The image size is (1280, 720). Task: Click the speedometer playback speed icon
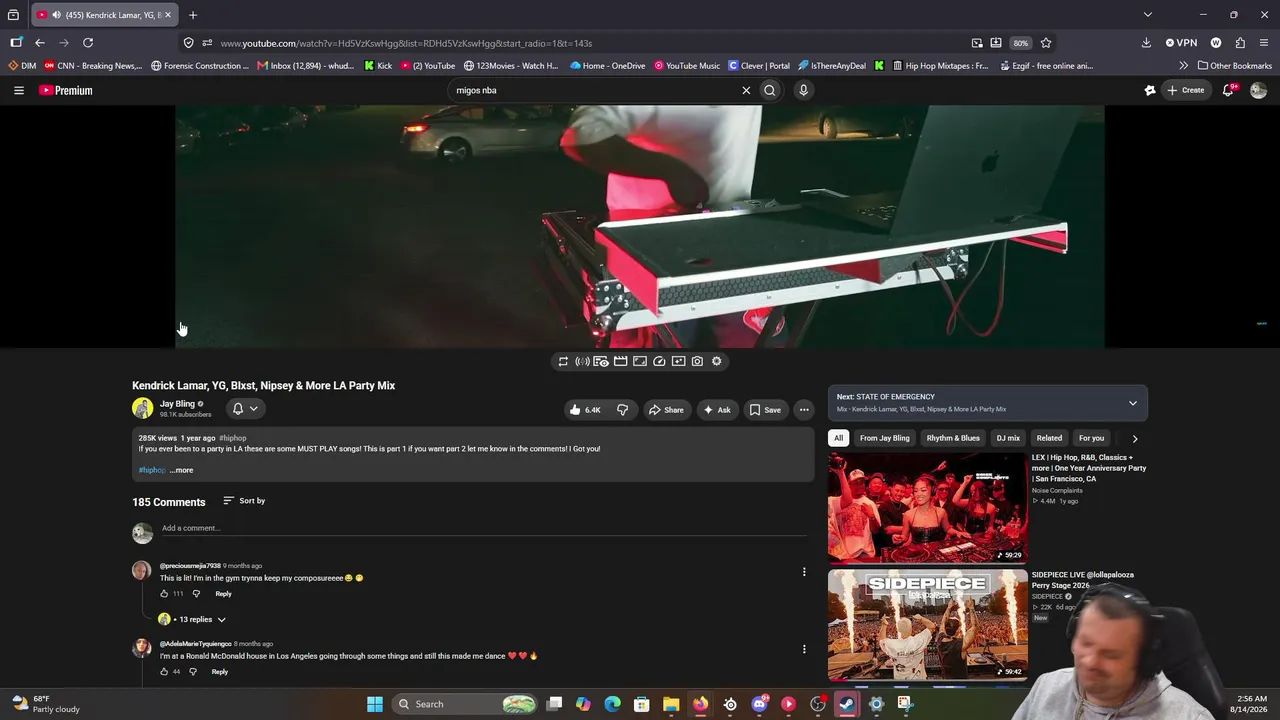click(x=659, y=361)
